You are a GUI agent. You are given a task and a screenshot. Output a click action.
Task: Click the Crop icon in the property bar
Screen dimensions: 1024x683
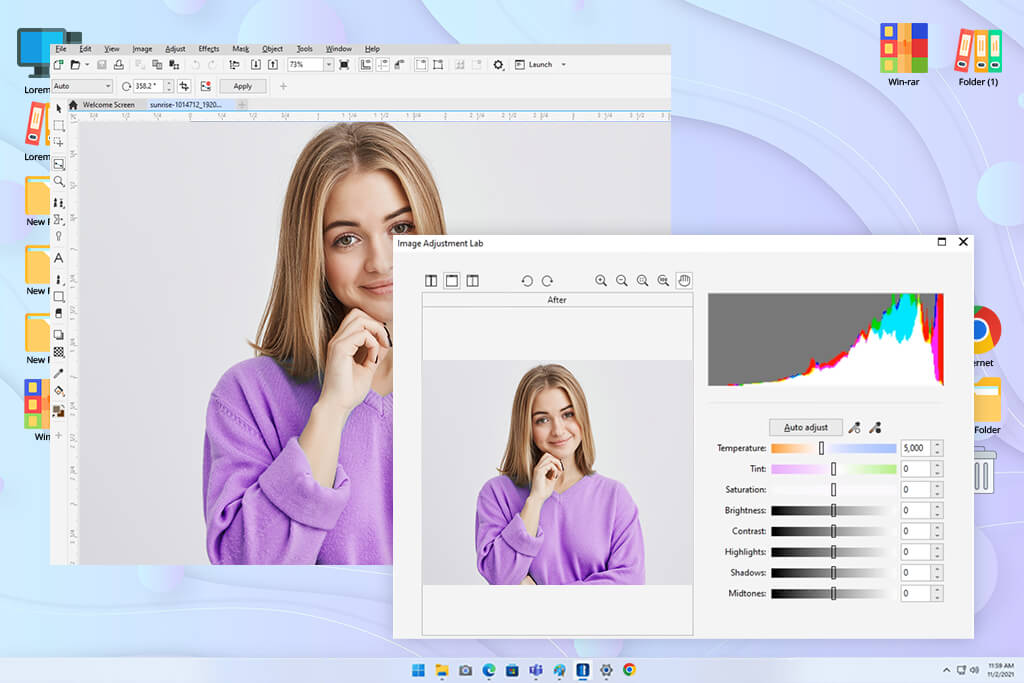pos(185,86)
